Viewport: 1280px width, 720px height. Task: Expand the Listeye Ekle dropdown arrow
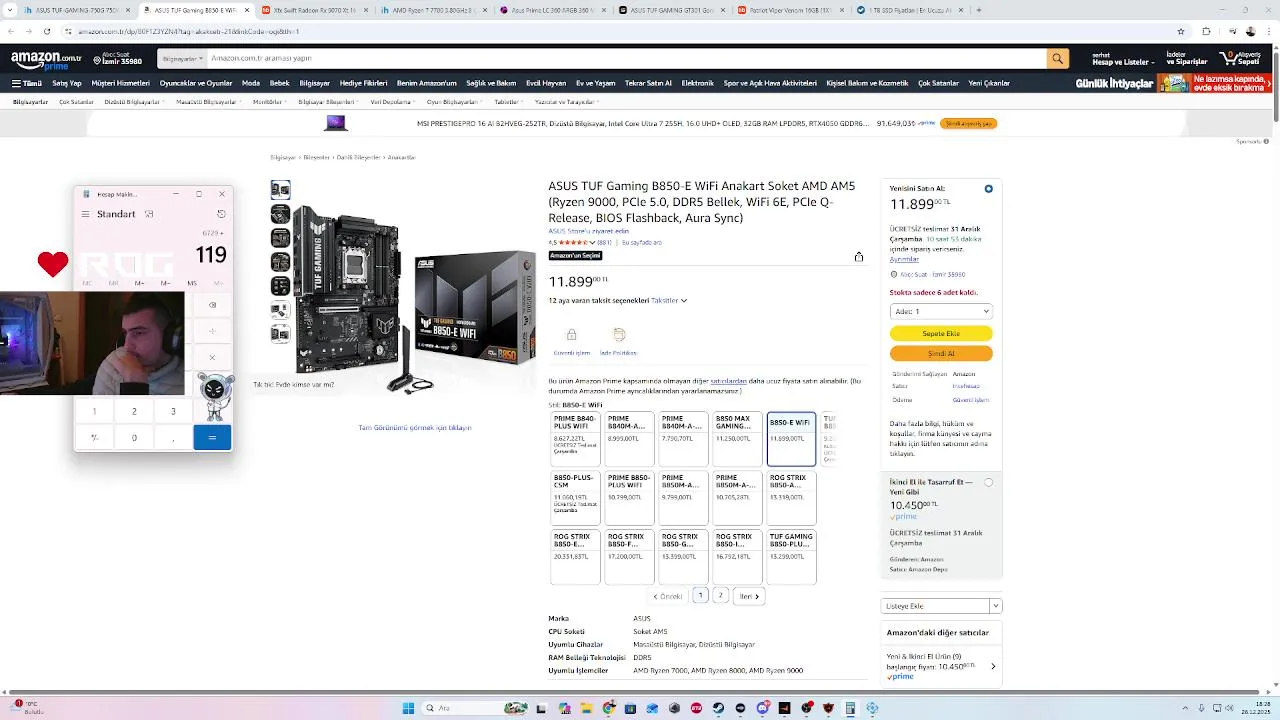(995, 606)
